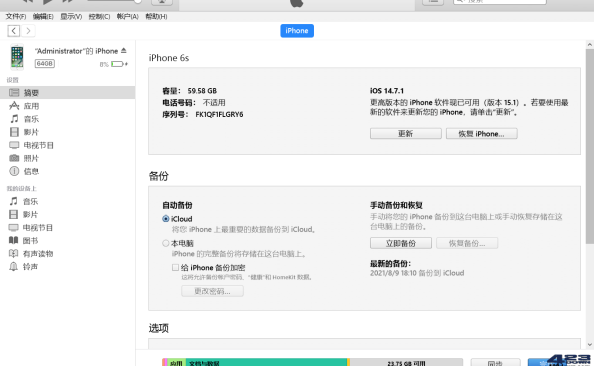Open the 帐户(A) menu
This screenshot has width=594, height=366.
coord(127,16)
